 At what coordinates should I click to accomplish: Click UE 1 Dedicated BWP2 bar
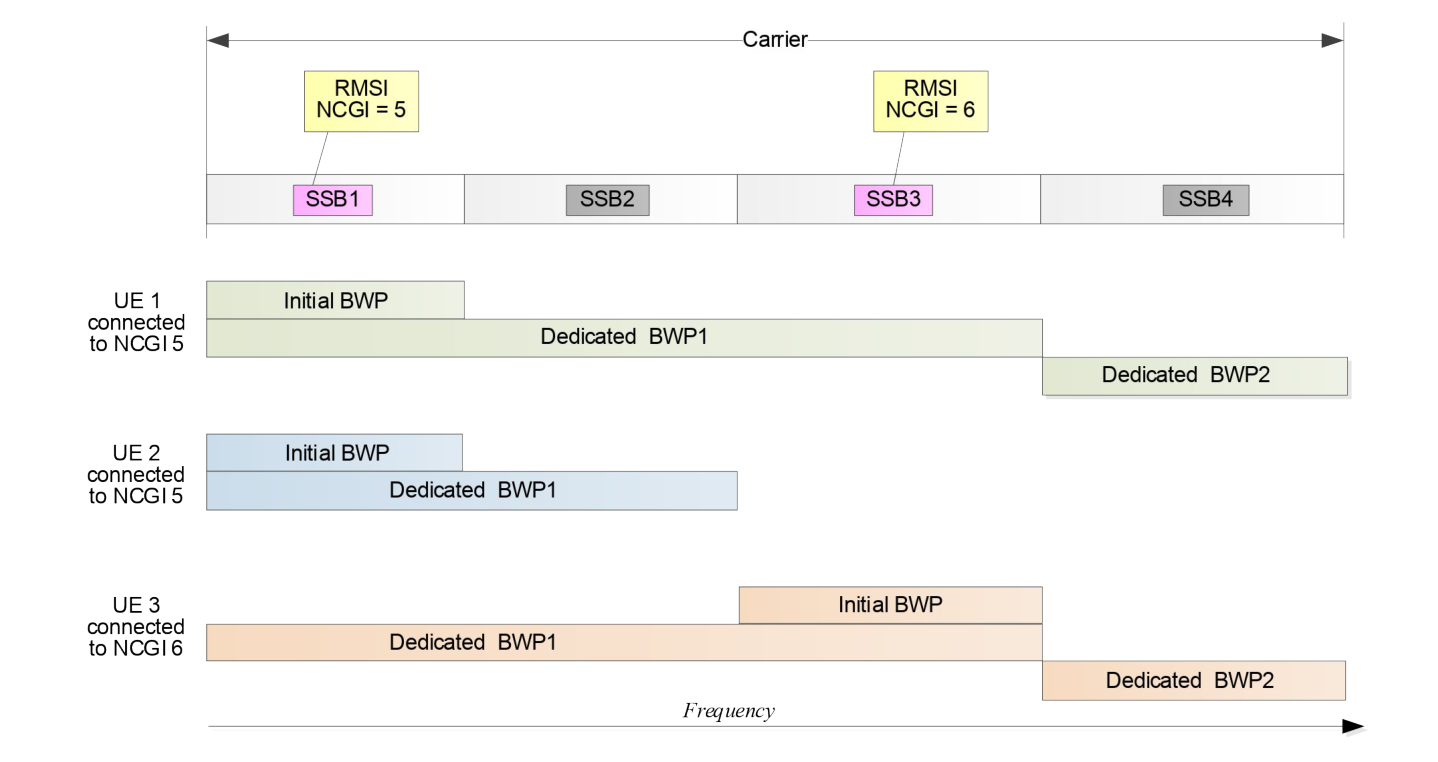[1195, 375]
